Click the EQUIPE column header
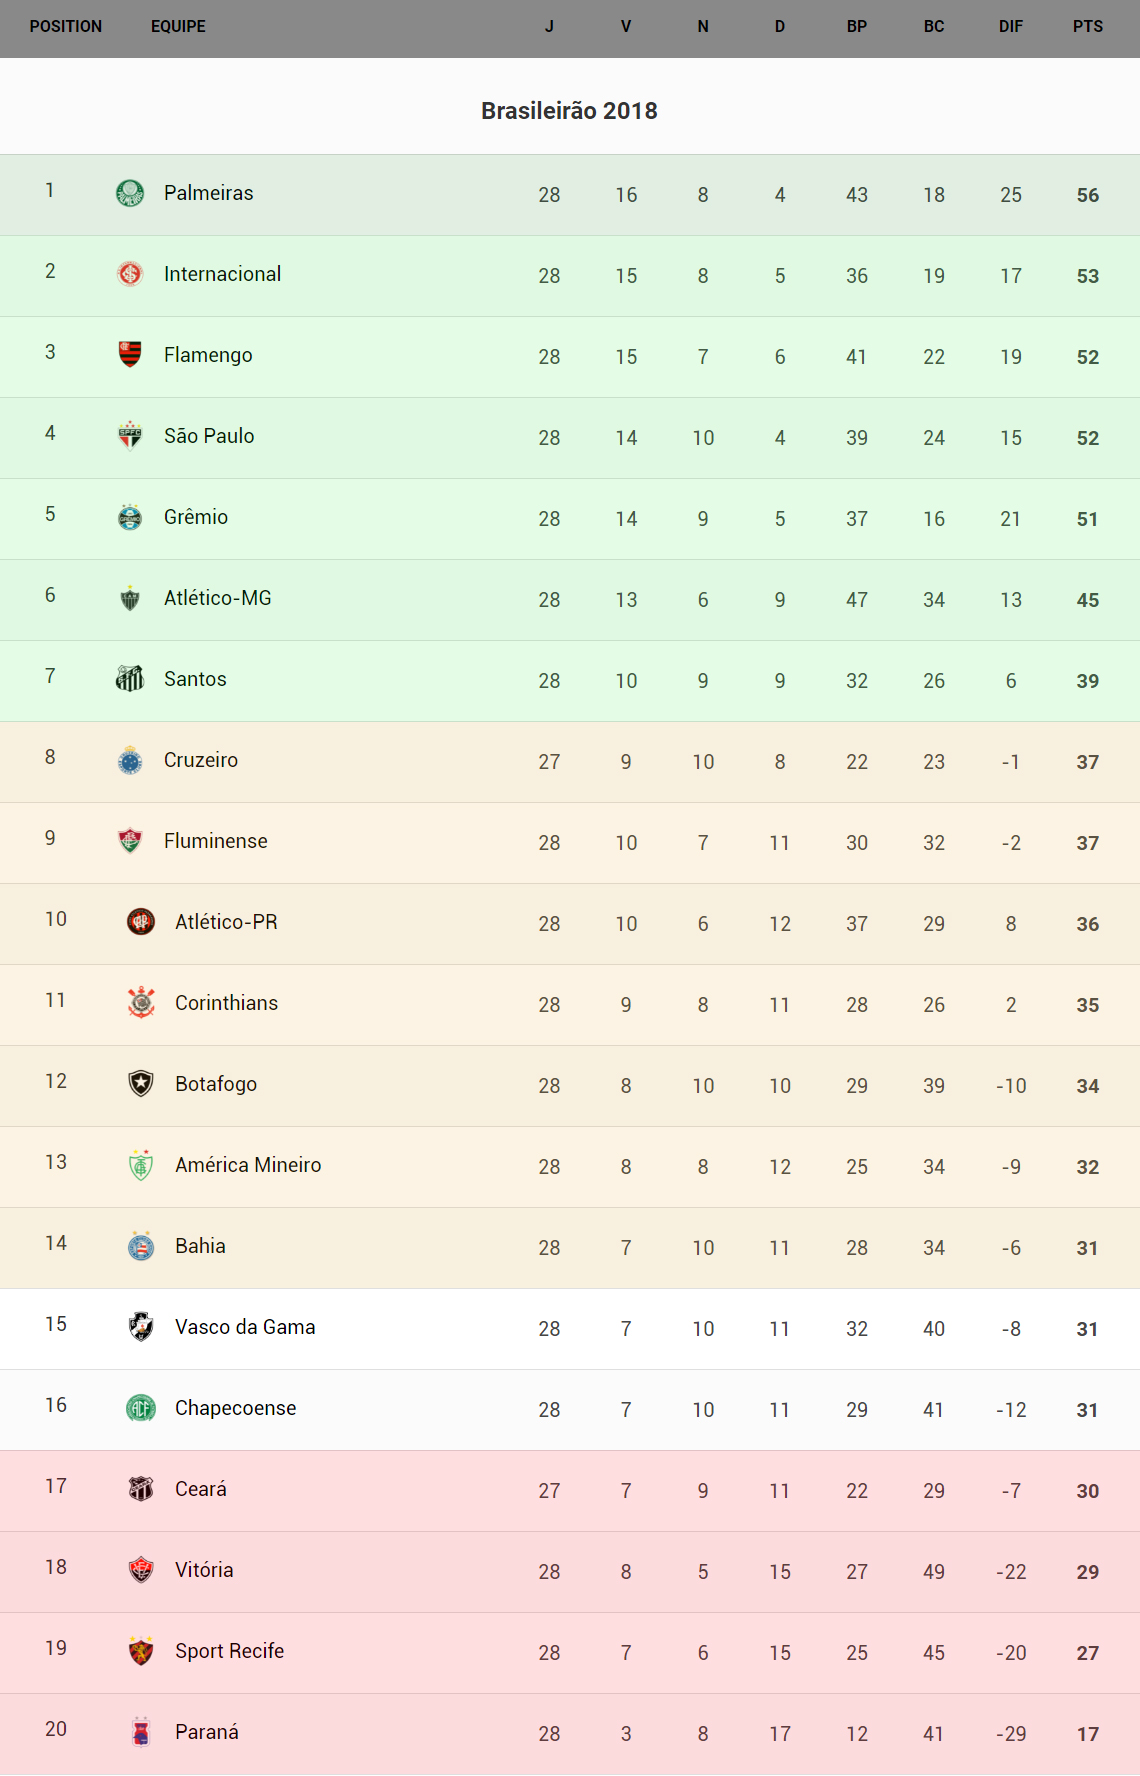Image resolution: width=1140 pixels, height=1776 pixels. click(178, 27)
